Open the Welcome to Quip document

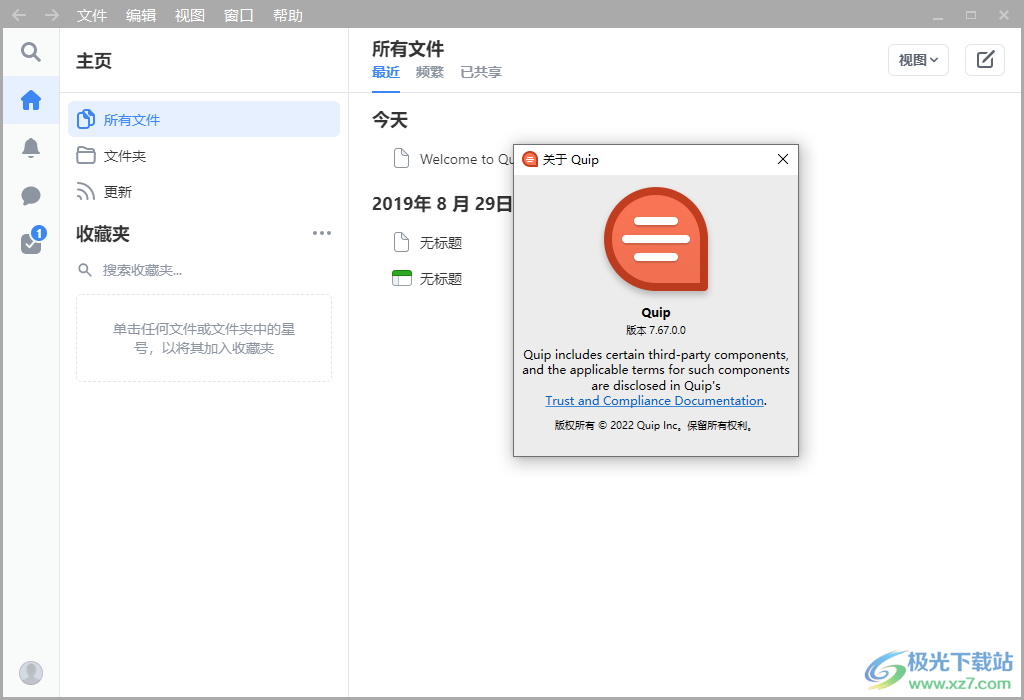coord(466,159)
